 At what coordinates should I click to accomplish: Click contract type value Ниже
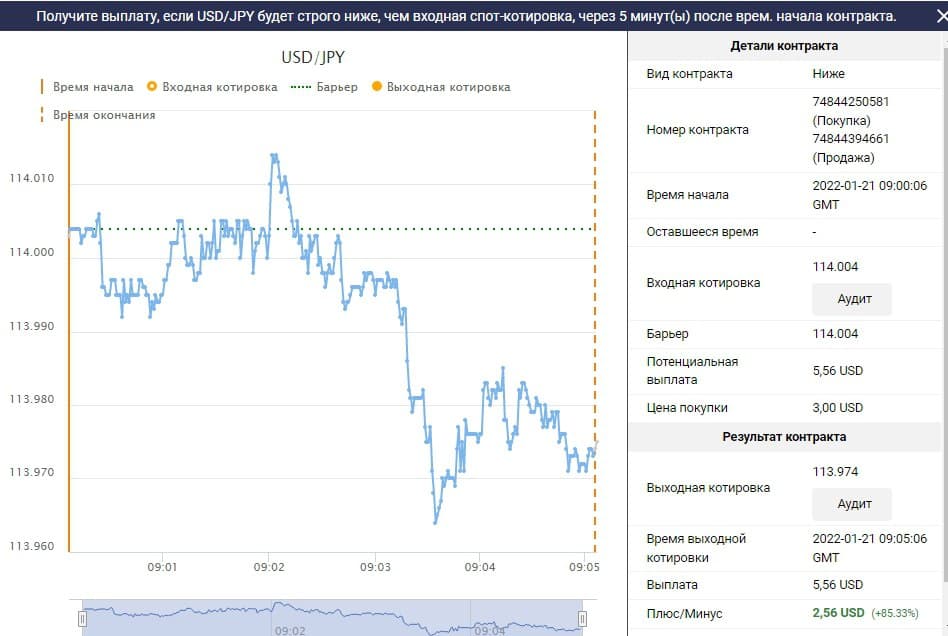click(828, 74)
